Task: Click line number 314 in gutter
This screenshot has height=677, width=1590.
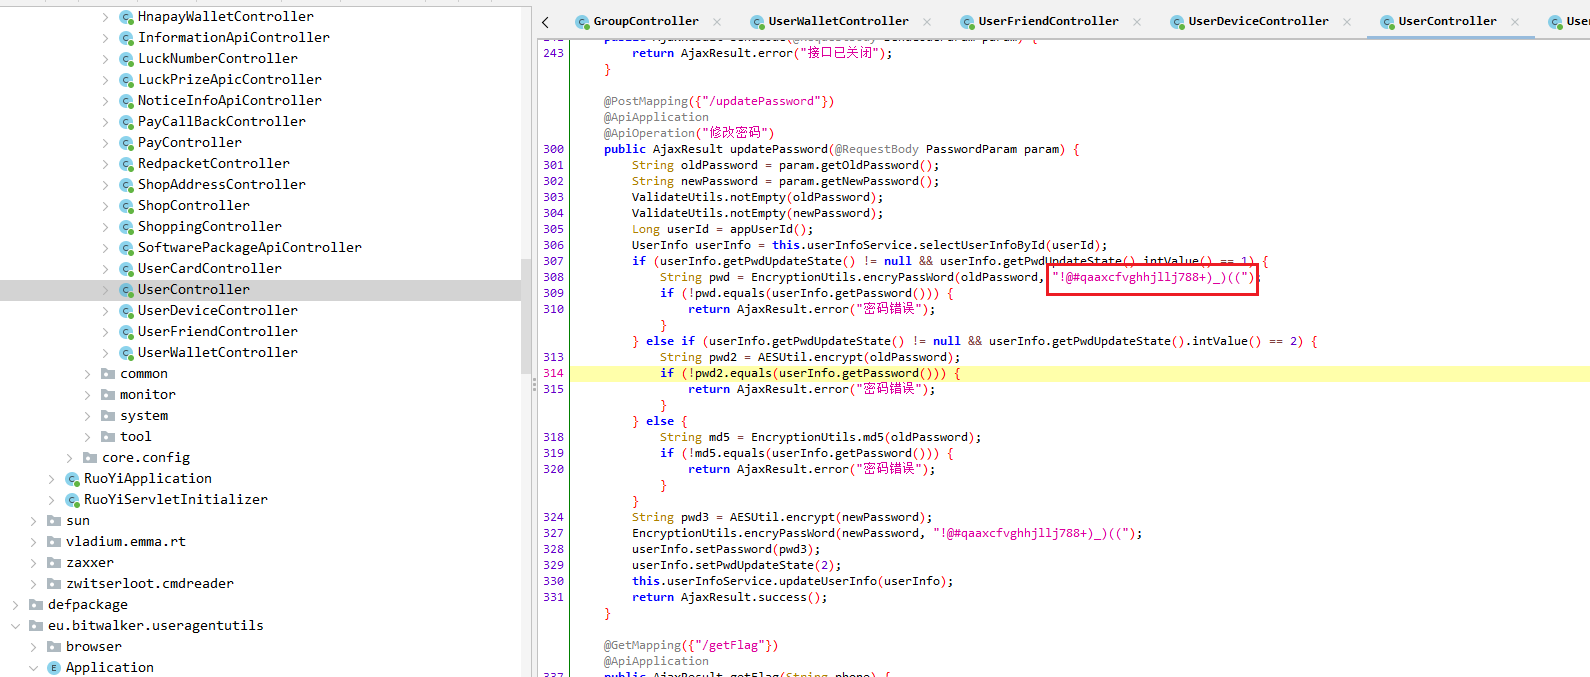Action: pos(553,373)
